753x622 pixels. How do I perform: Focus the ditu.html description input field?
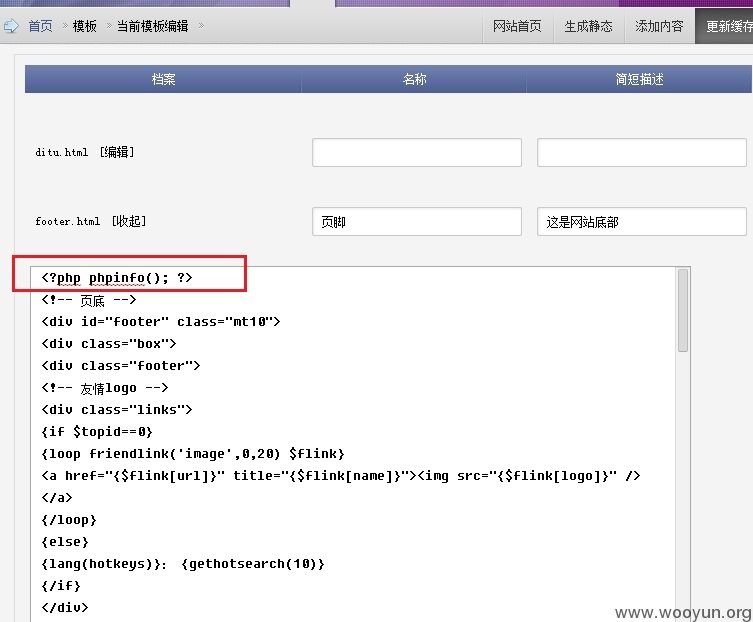[x=642, y=152]
